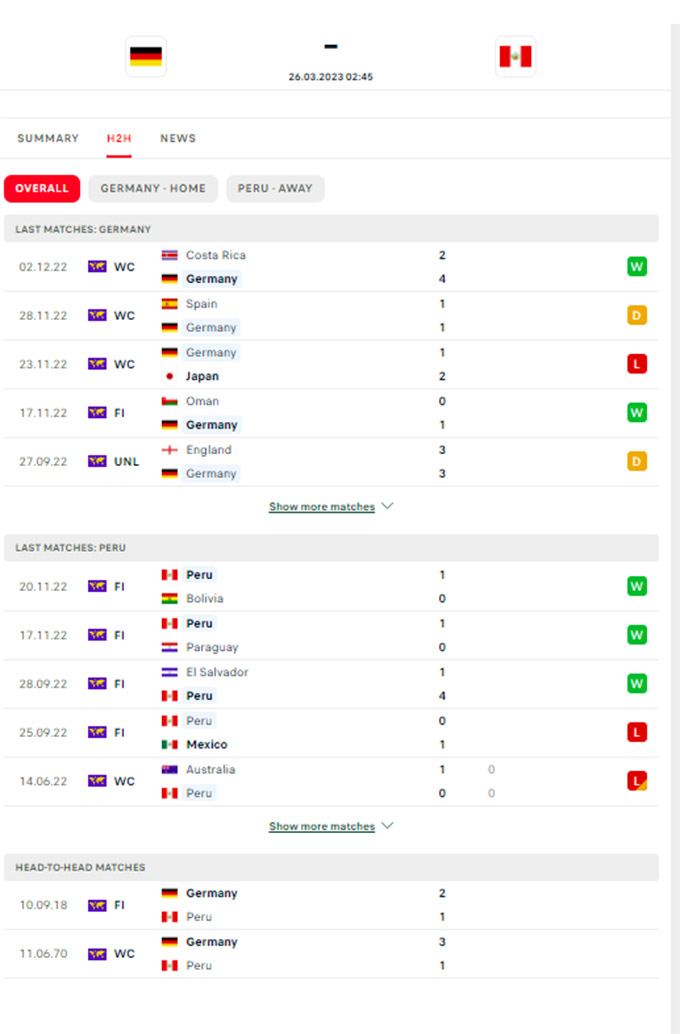The image size is (680, 1034).
Task: Click the vertical scrollbar on the right
Action: coord(675,528)
